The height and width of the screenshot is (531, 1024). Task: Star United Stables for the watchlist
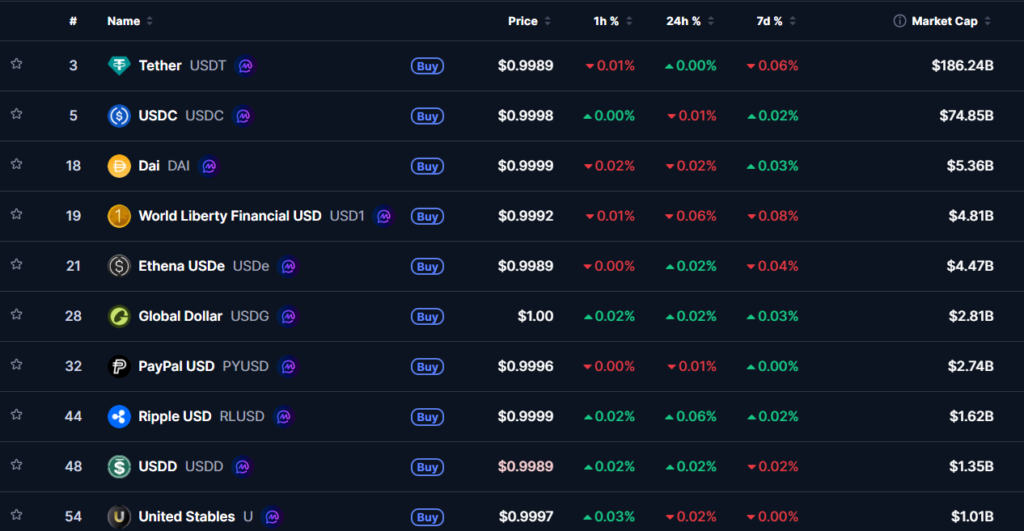[16, 515]
